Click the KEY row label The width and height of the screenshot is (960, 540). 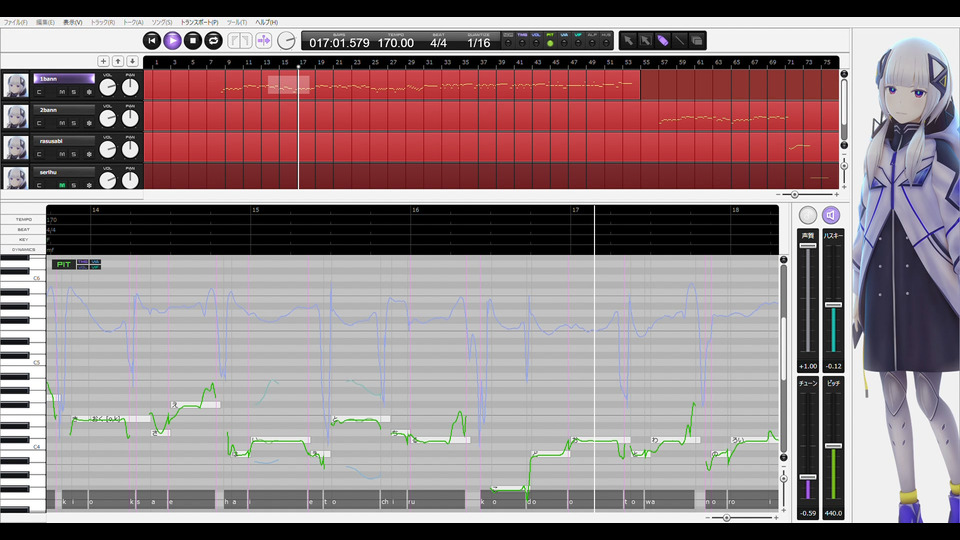pyautogui.click(x=24, y=239)
